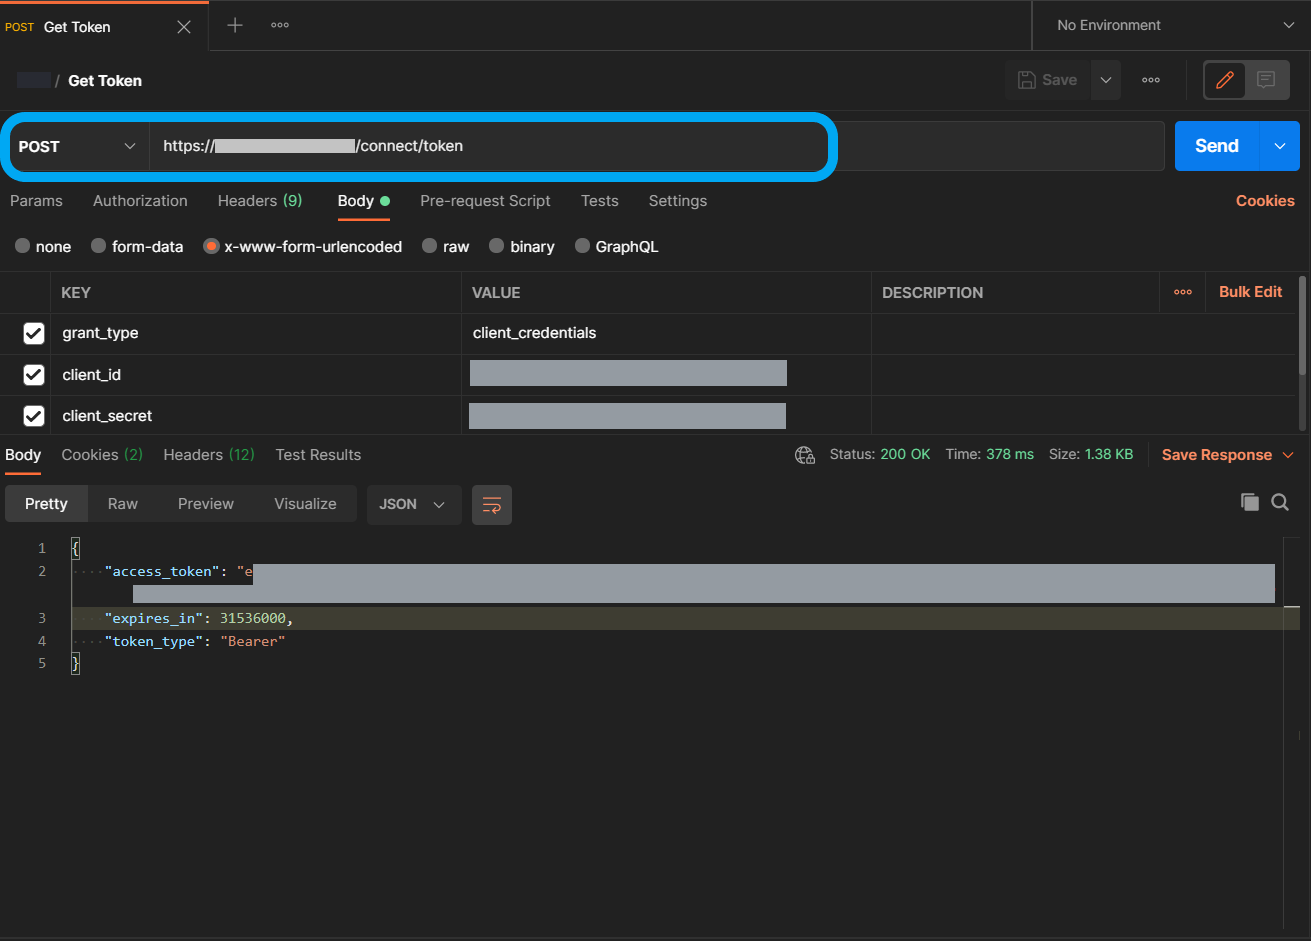This screenshot has height=941, width=1311.
Task: Click the Save button
Action: (x=1047, y=80)
